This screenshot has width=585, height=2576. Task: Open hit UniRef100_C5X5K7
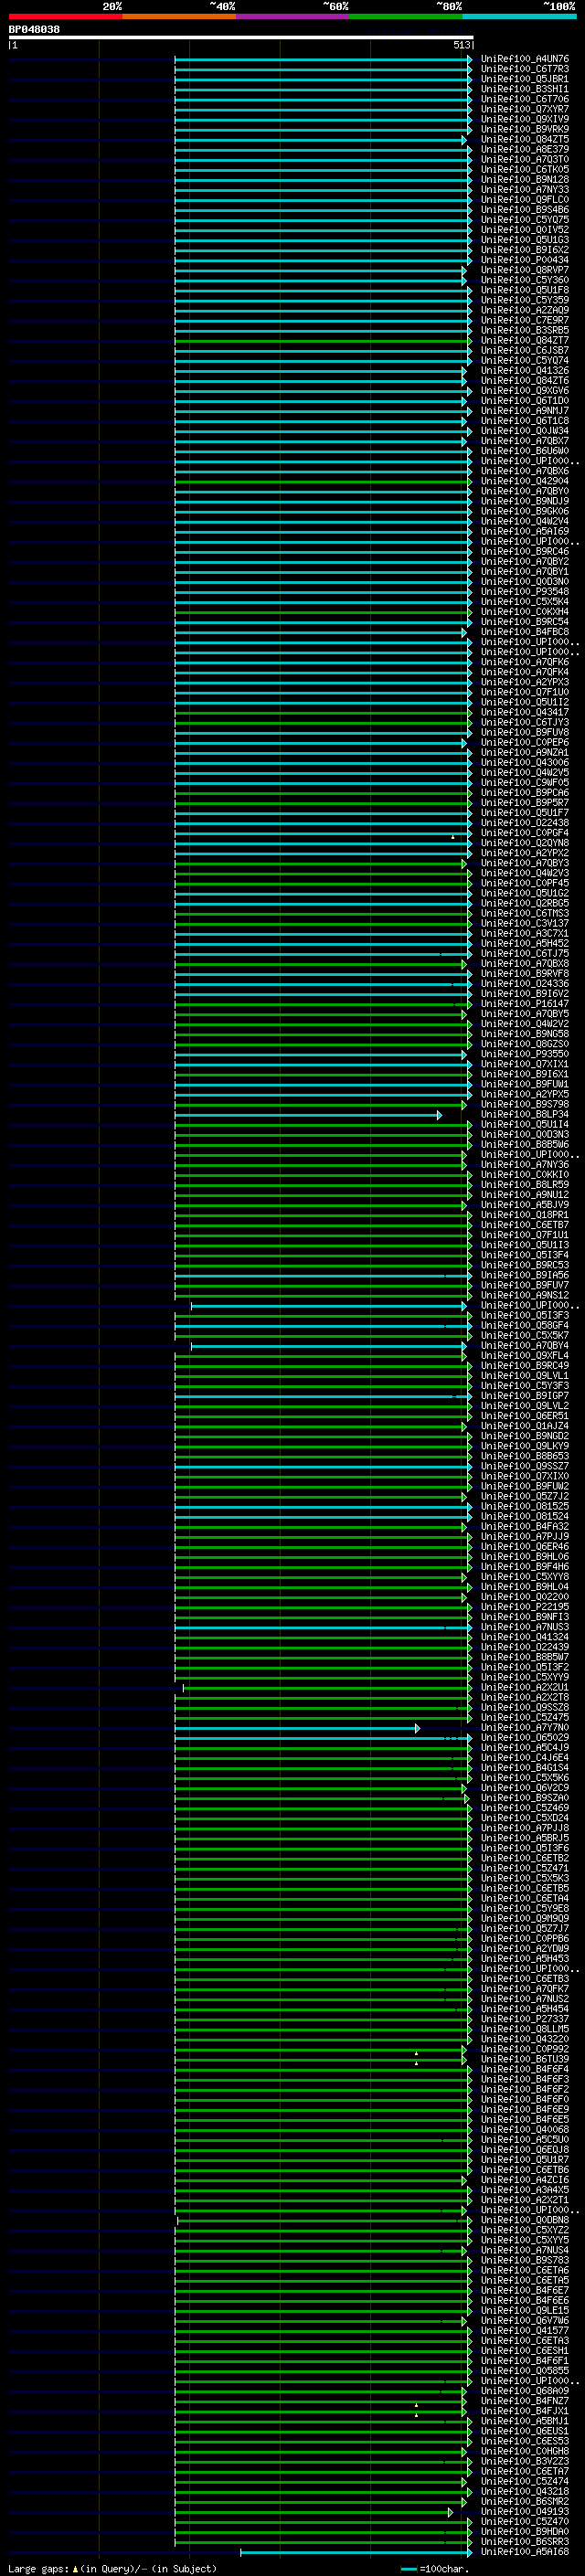[524, 1335]
